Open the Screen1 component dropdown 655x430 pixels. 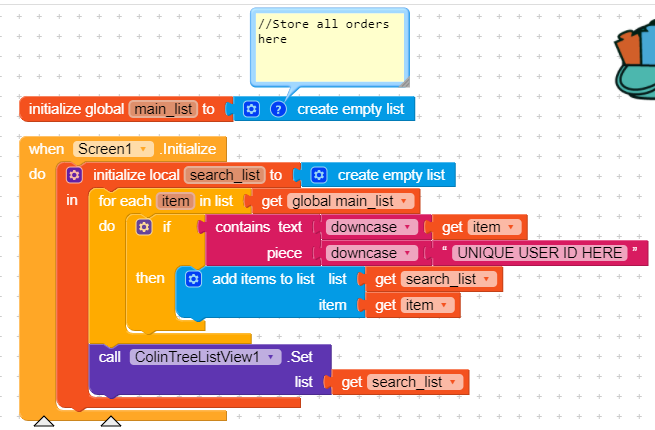pyautogui.click(x=143, y=149)
